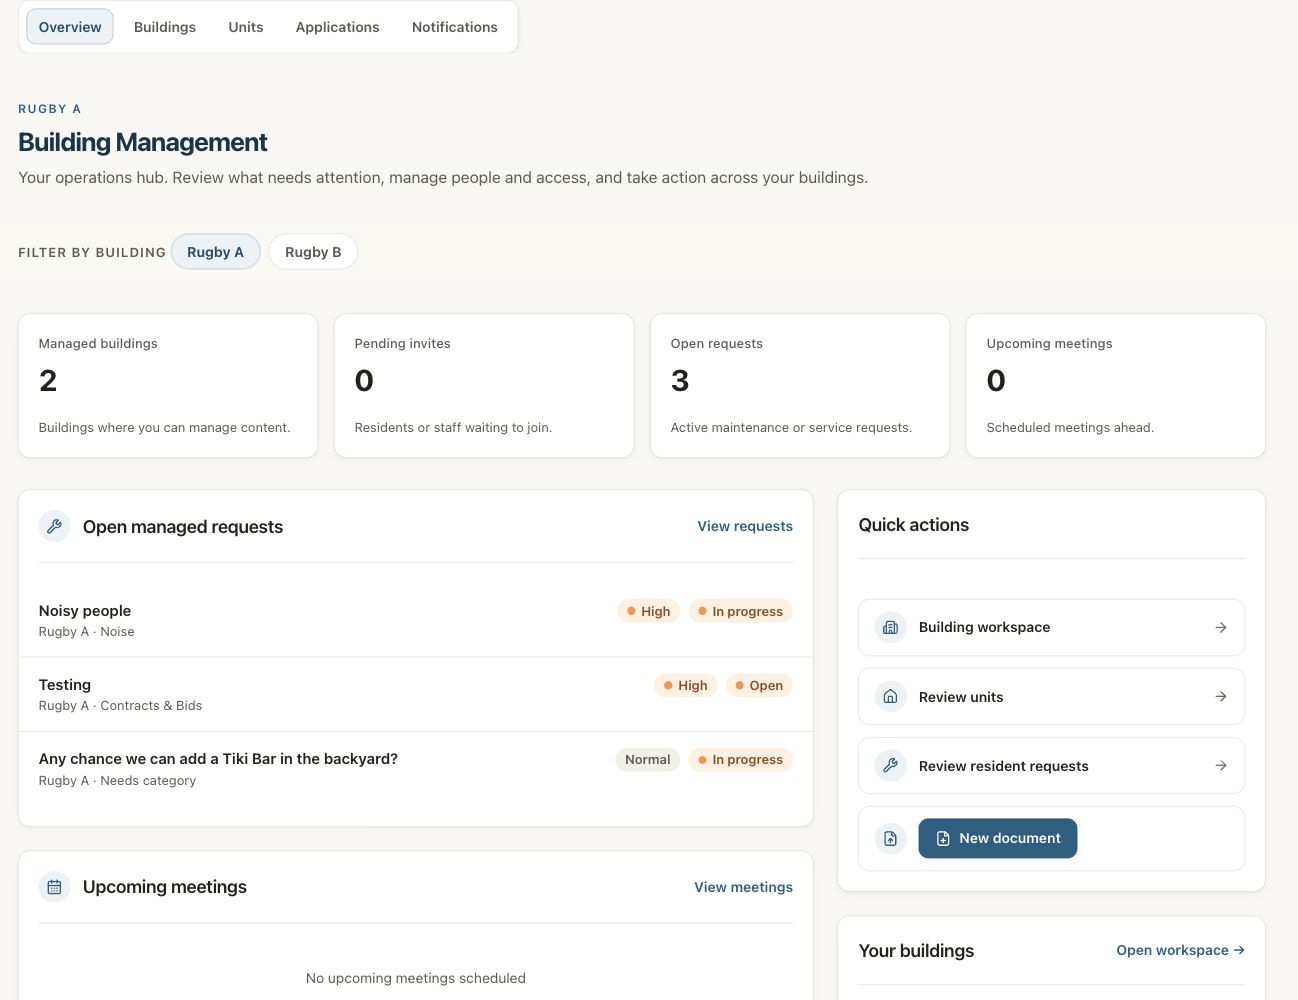The height and width of the screenshot is (1000, 1298).
Task: Click the In progress badge on Noisy people
Action: (741, 611)
